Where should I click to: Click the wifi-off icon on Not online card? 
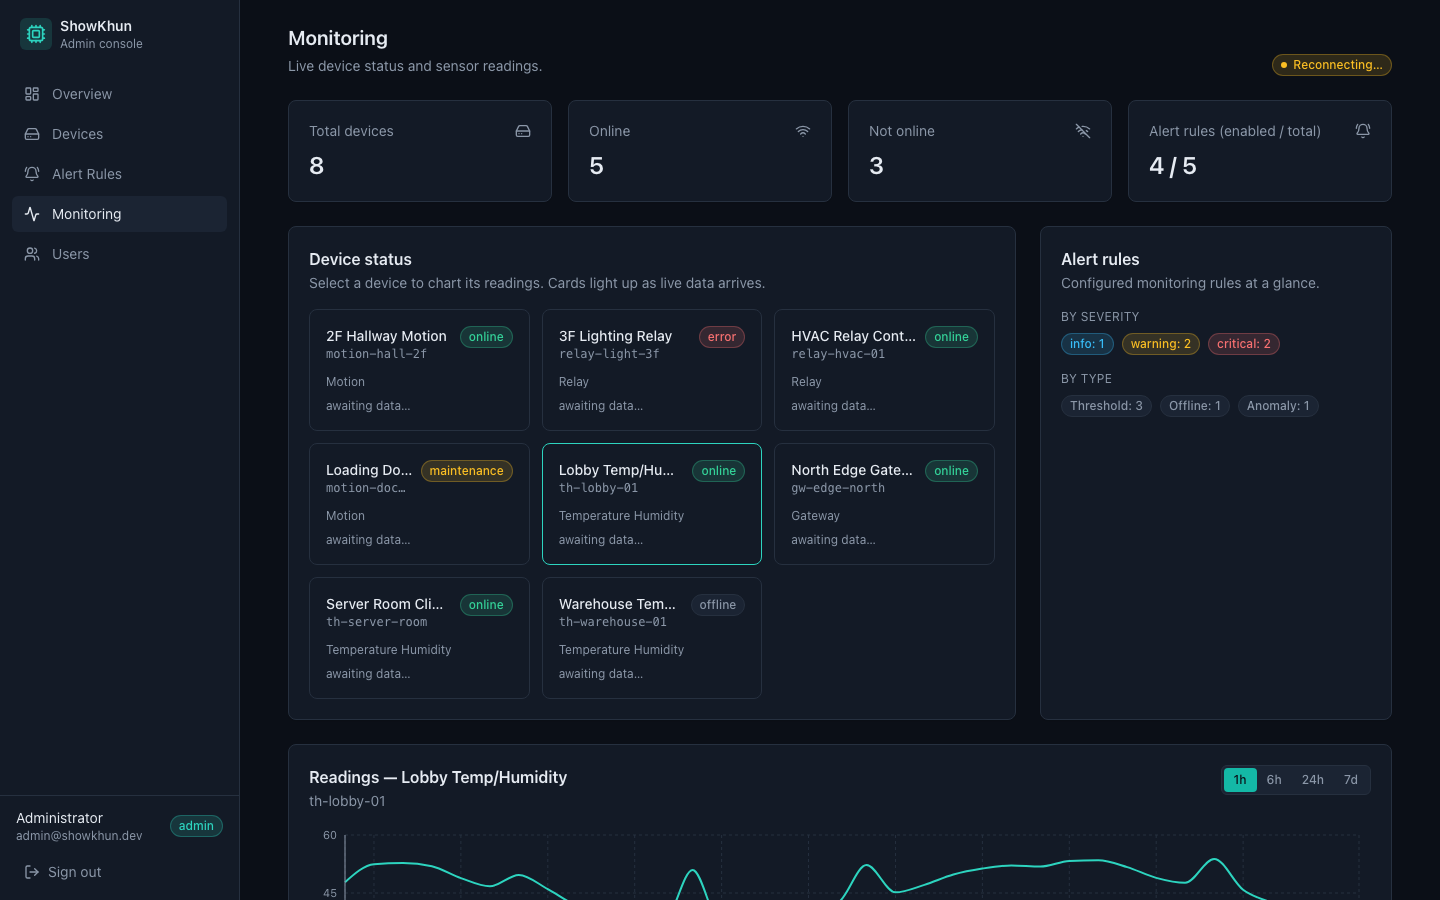[x=1083, y=131]
